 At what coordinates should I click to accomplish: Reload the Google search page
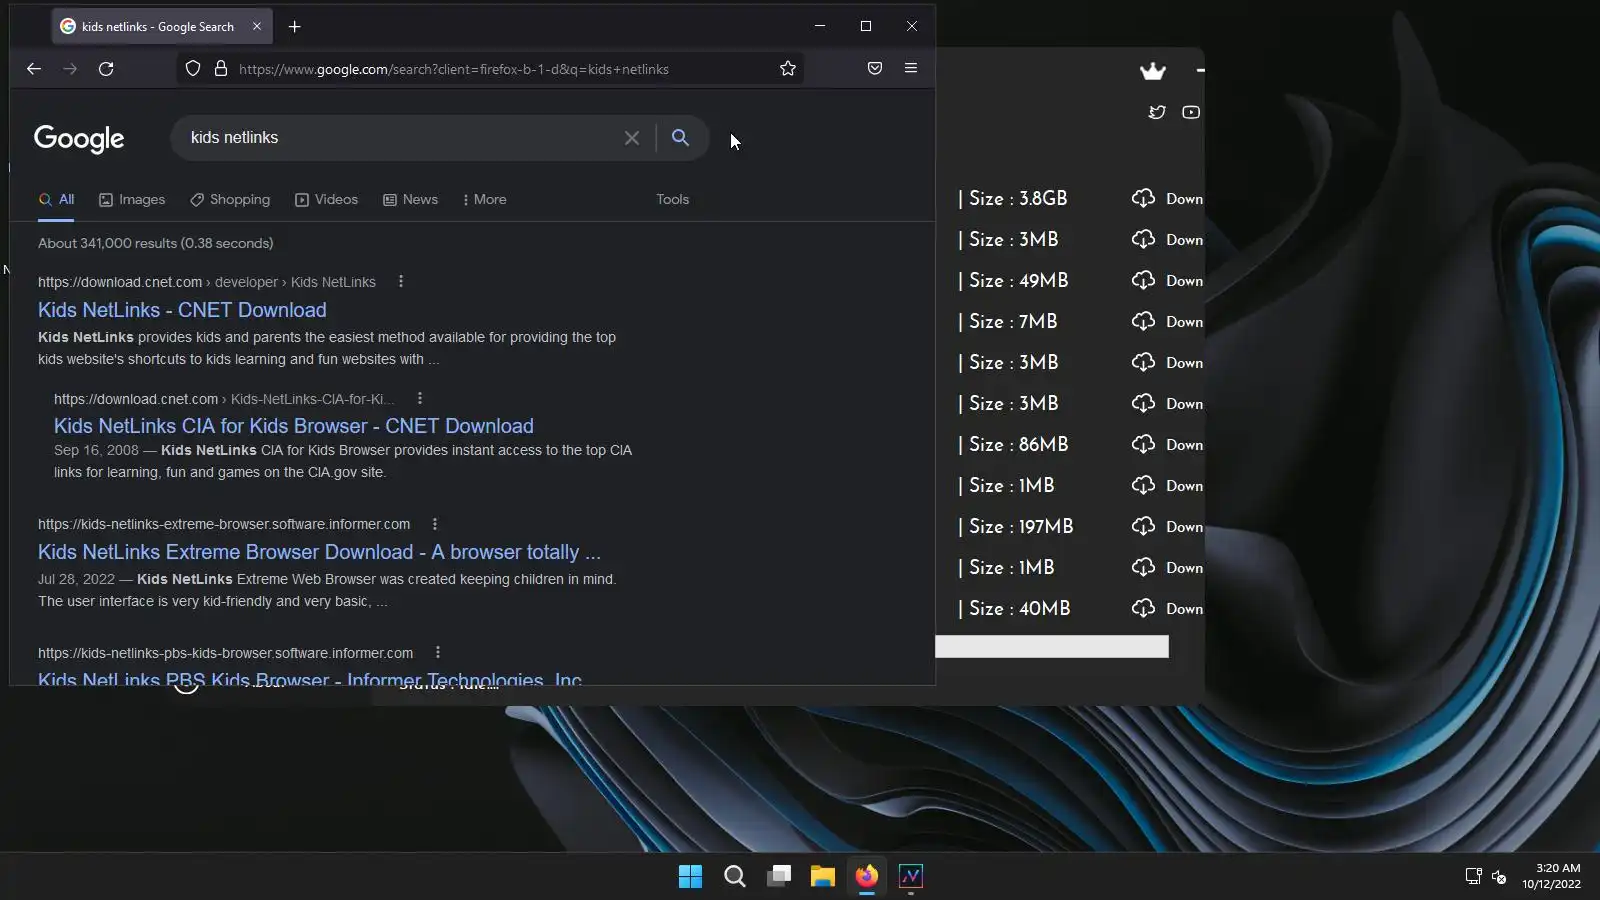(106, 69)
